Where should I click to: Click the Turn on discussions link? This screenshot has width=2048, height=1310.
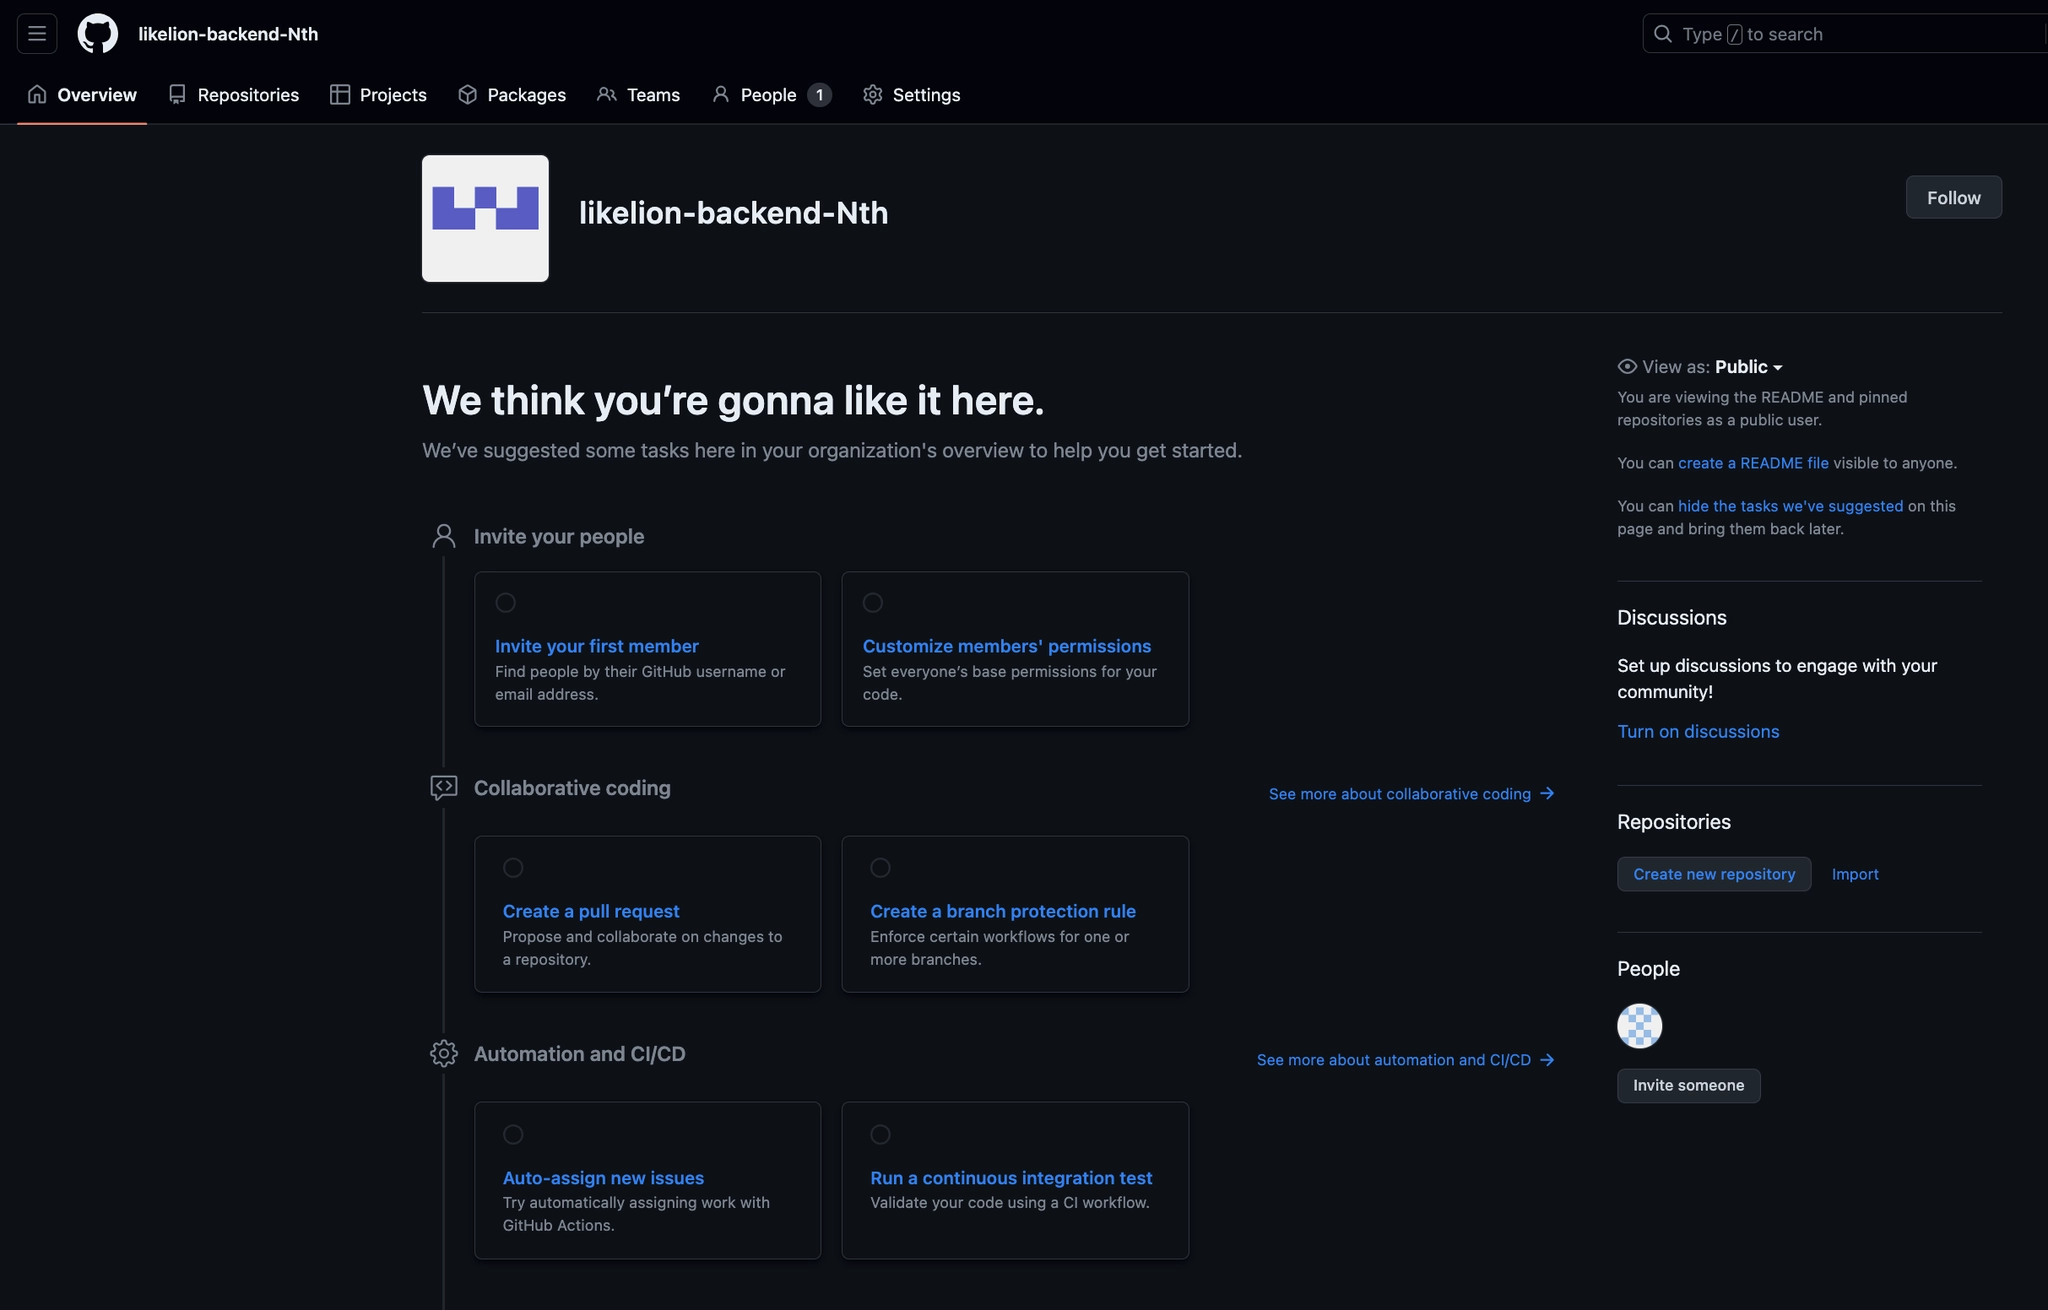1698,732
